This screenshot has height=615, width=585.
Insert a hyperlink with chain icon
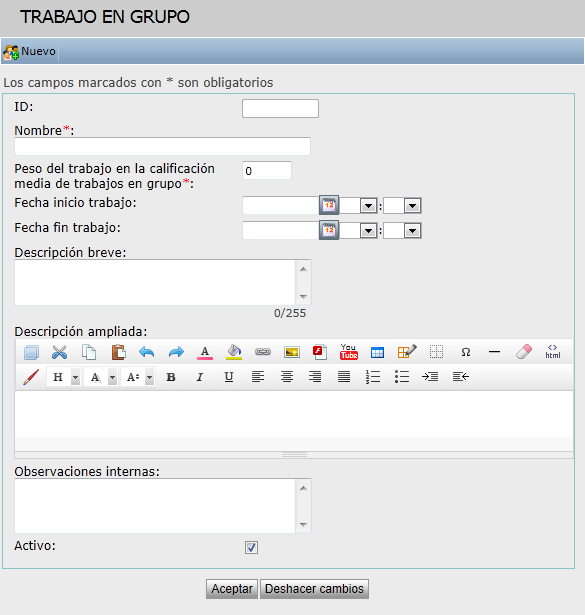pyautogui.click(x=263, y=352)
